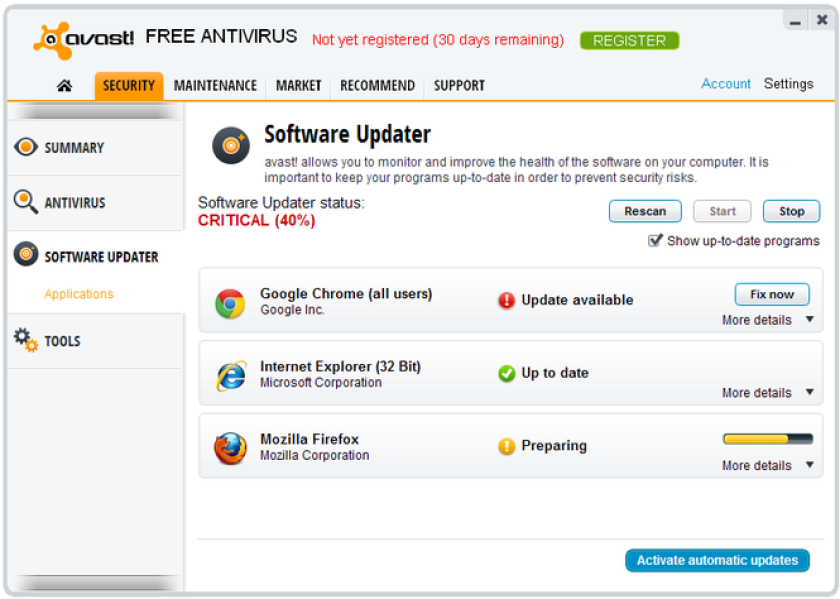Click the Start button
The width and height of the screenshot is (840, 599).
[722, 211]
